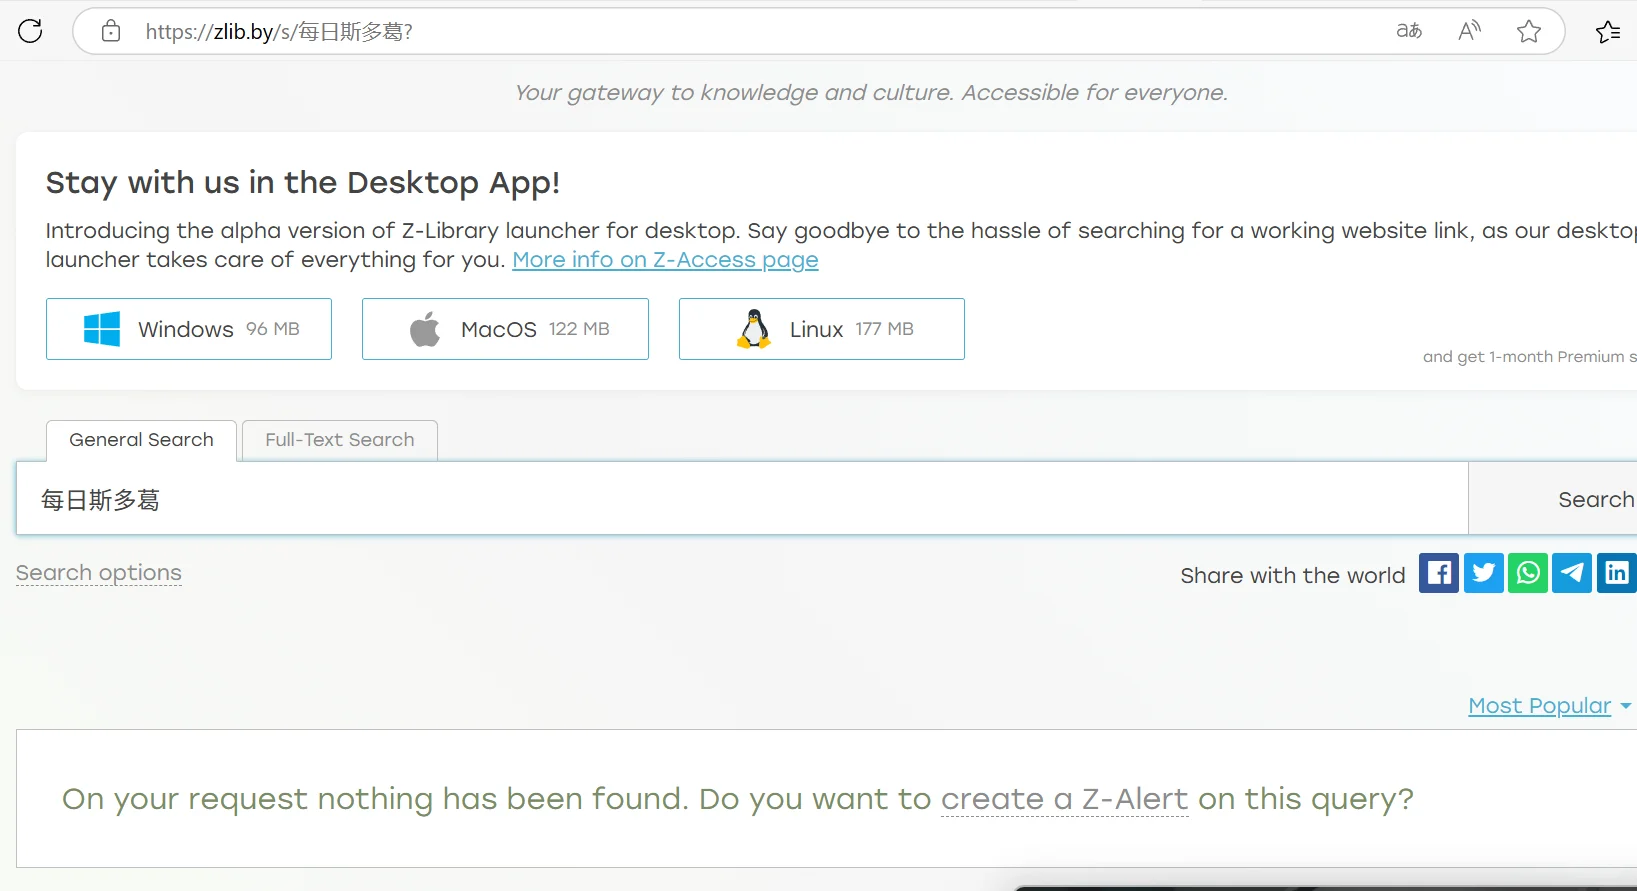Click the search query input field
This screenshot has width=1637, height=891.
[740, 499]
